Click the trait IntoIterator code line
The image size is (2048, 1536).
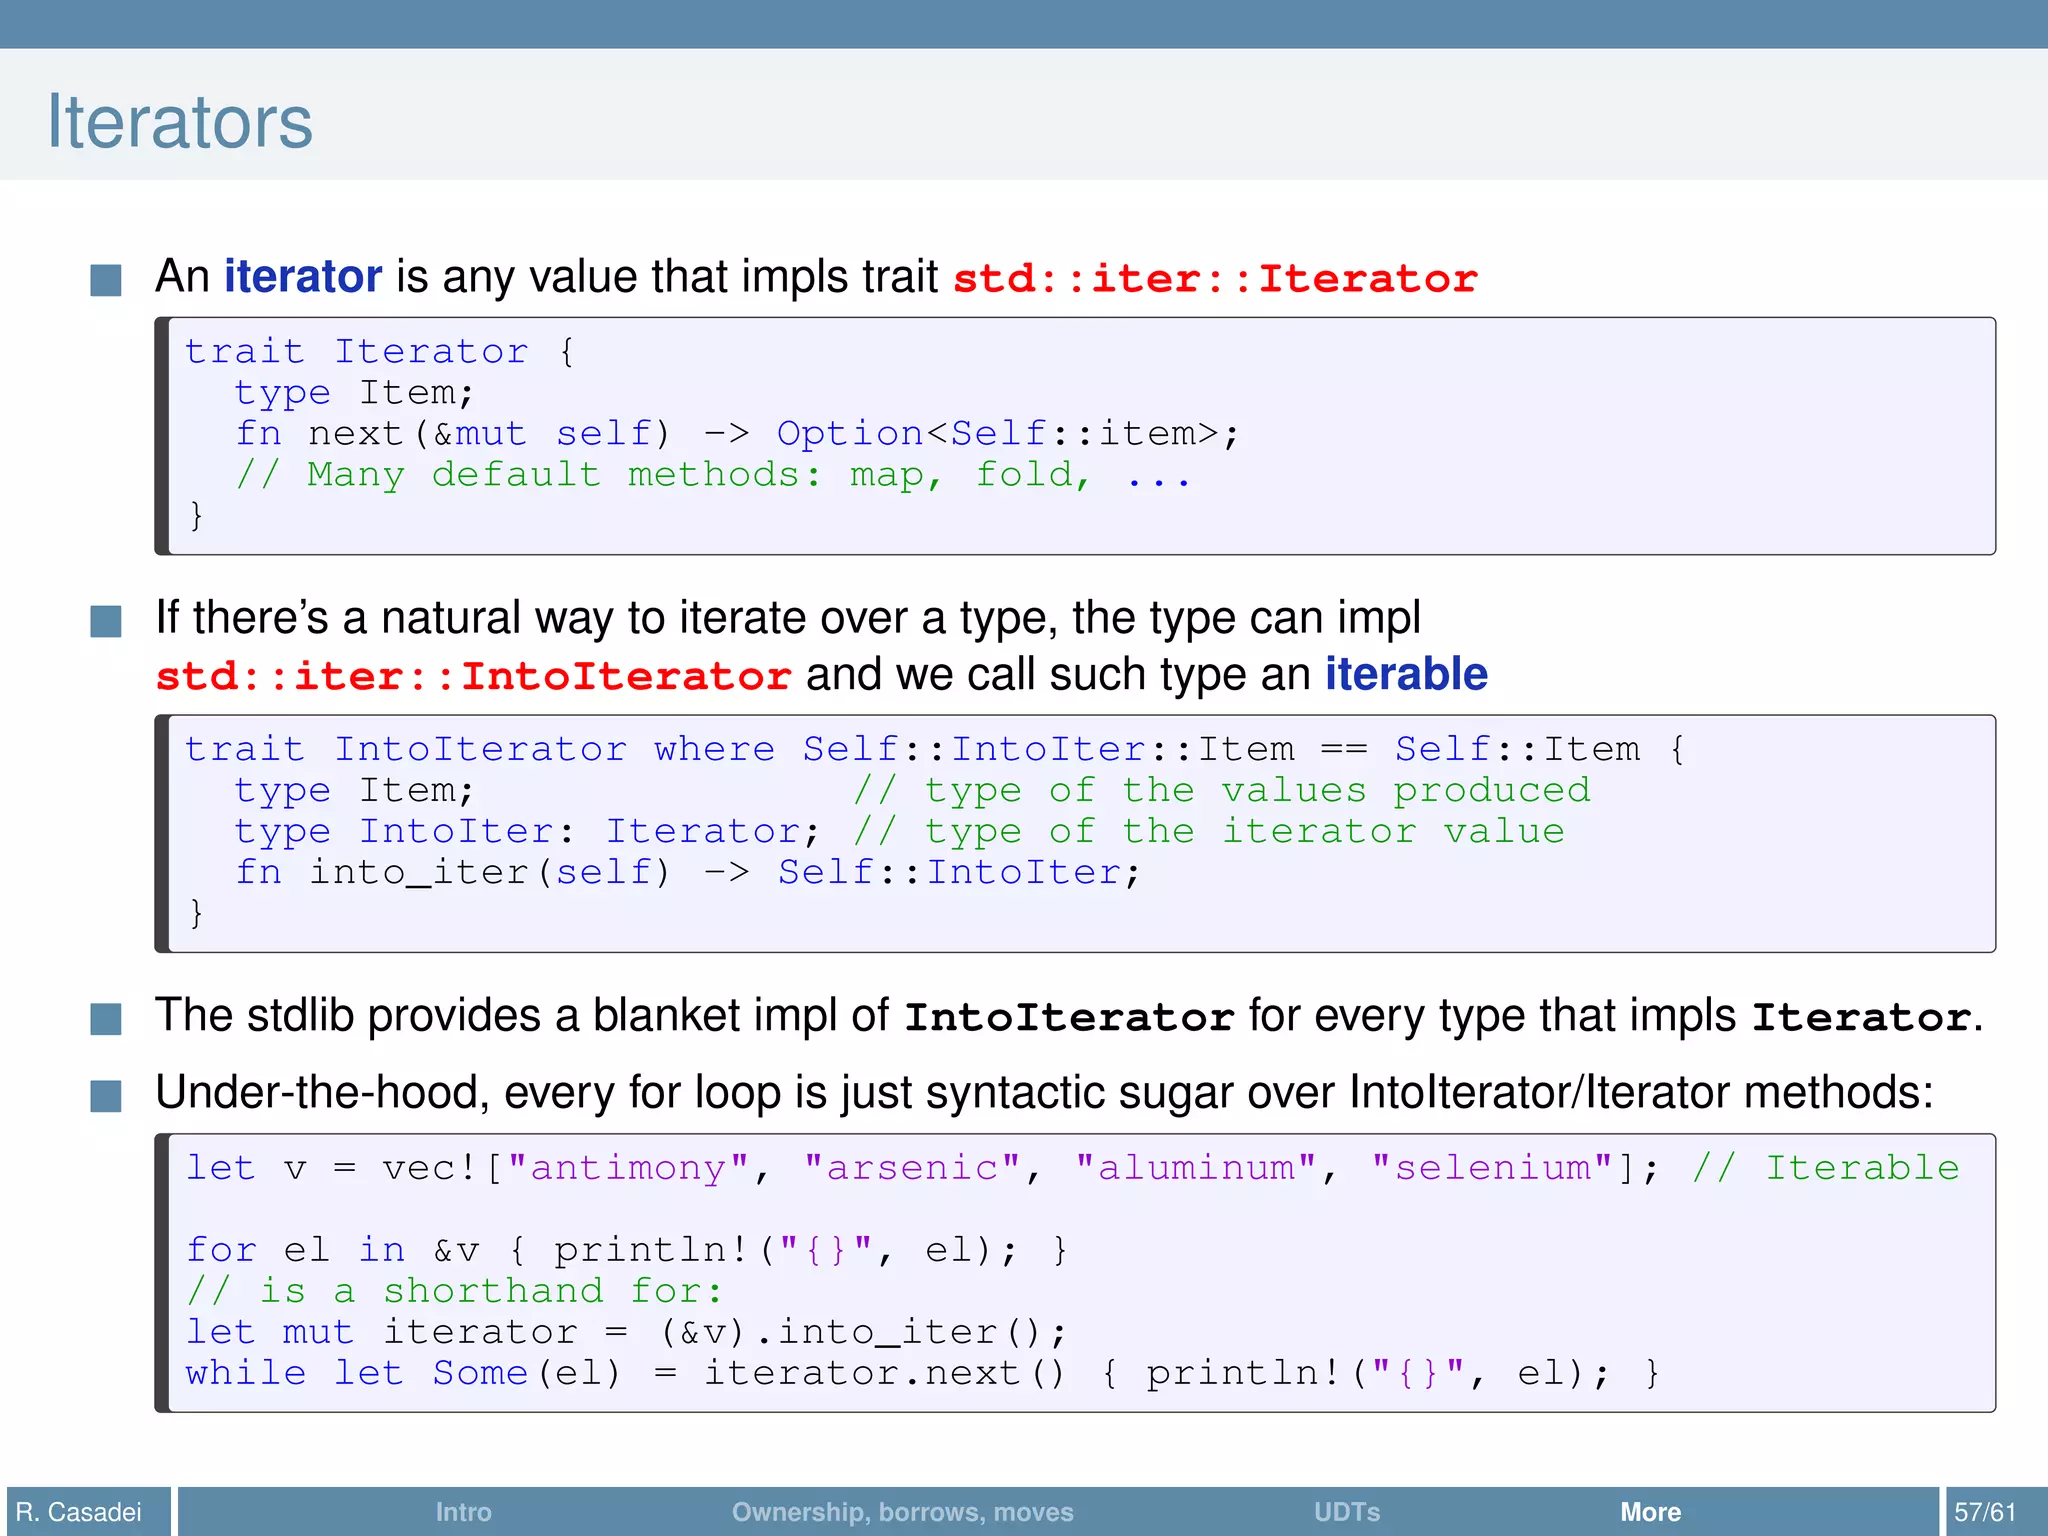934,749
